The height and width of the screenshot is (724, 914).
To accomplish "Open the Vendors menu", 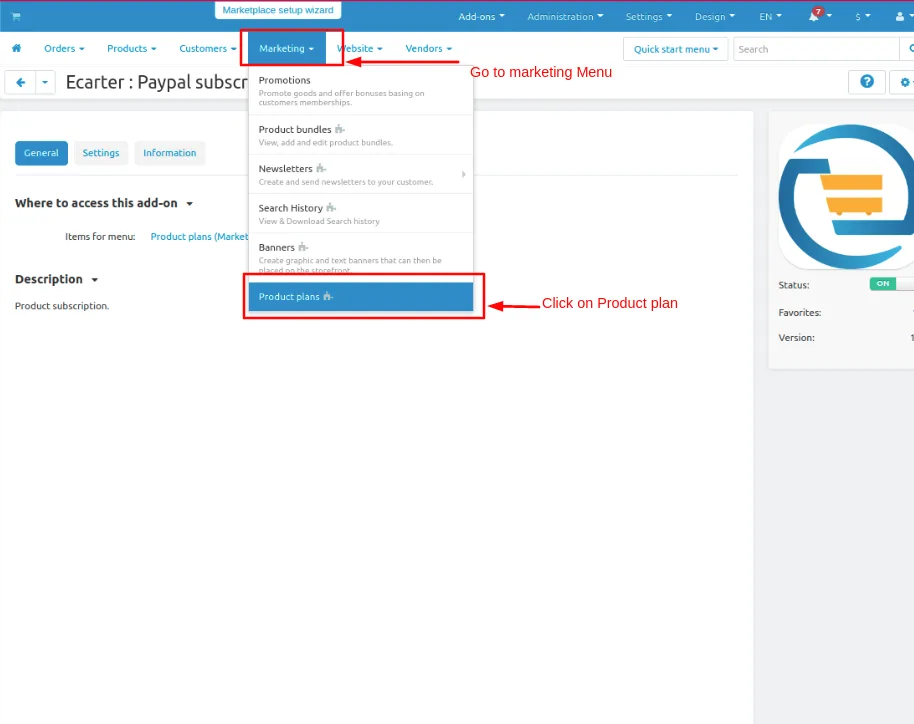I will point(428,48).
